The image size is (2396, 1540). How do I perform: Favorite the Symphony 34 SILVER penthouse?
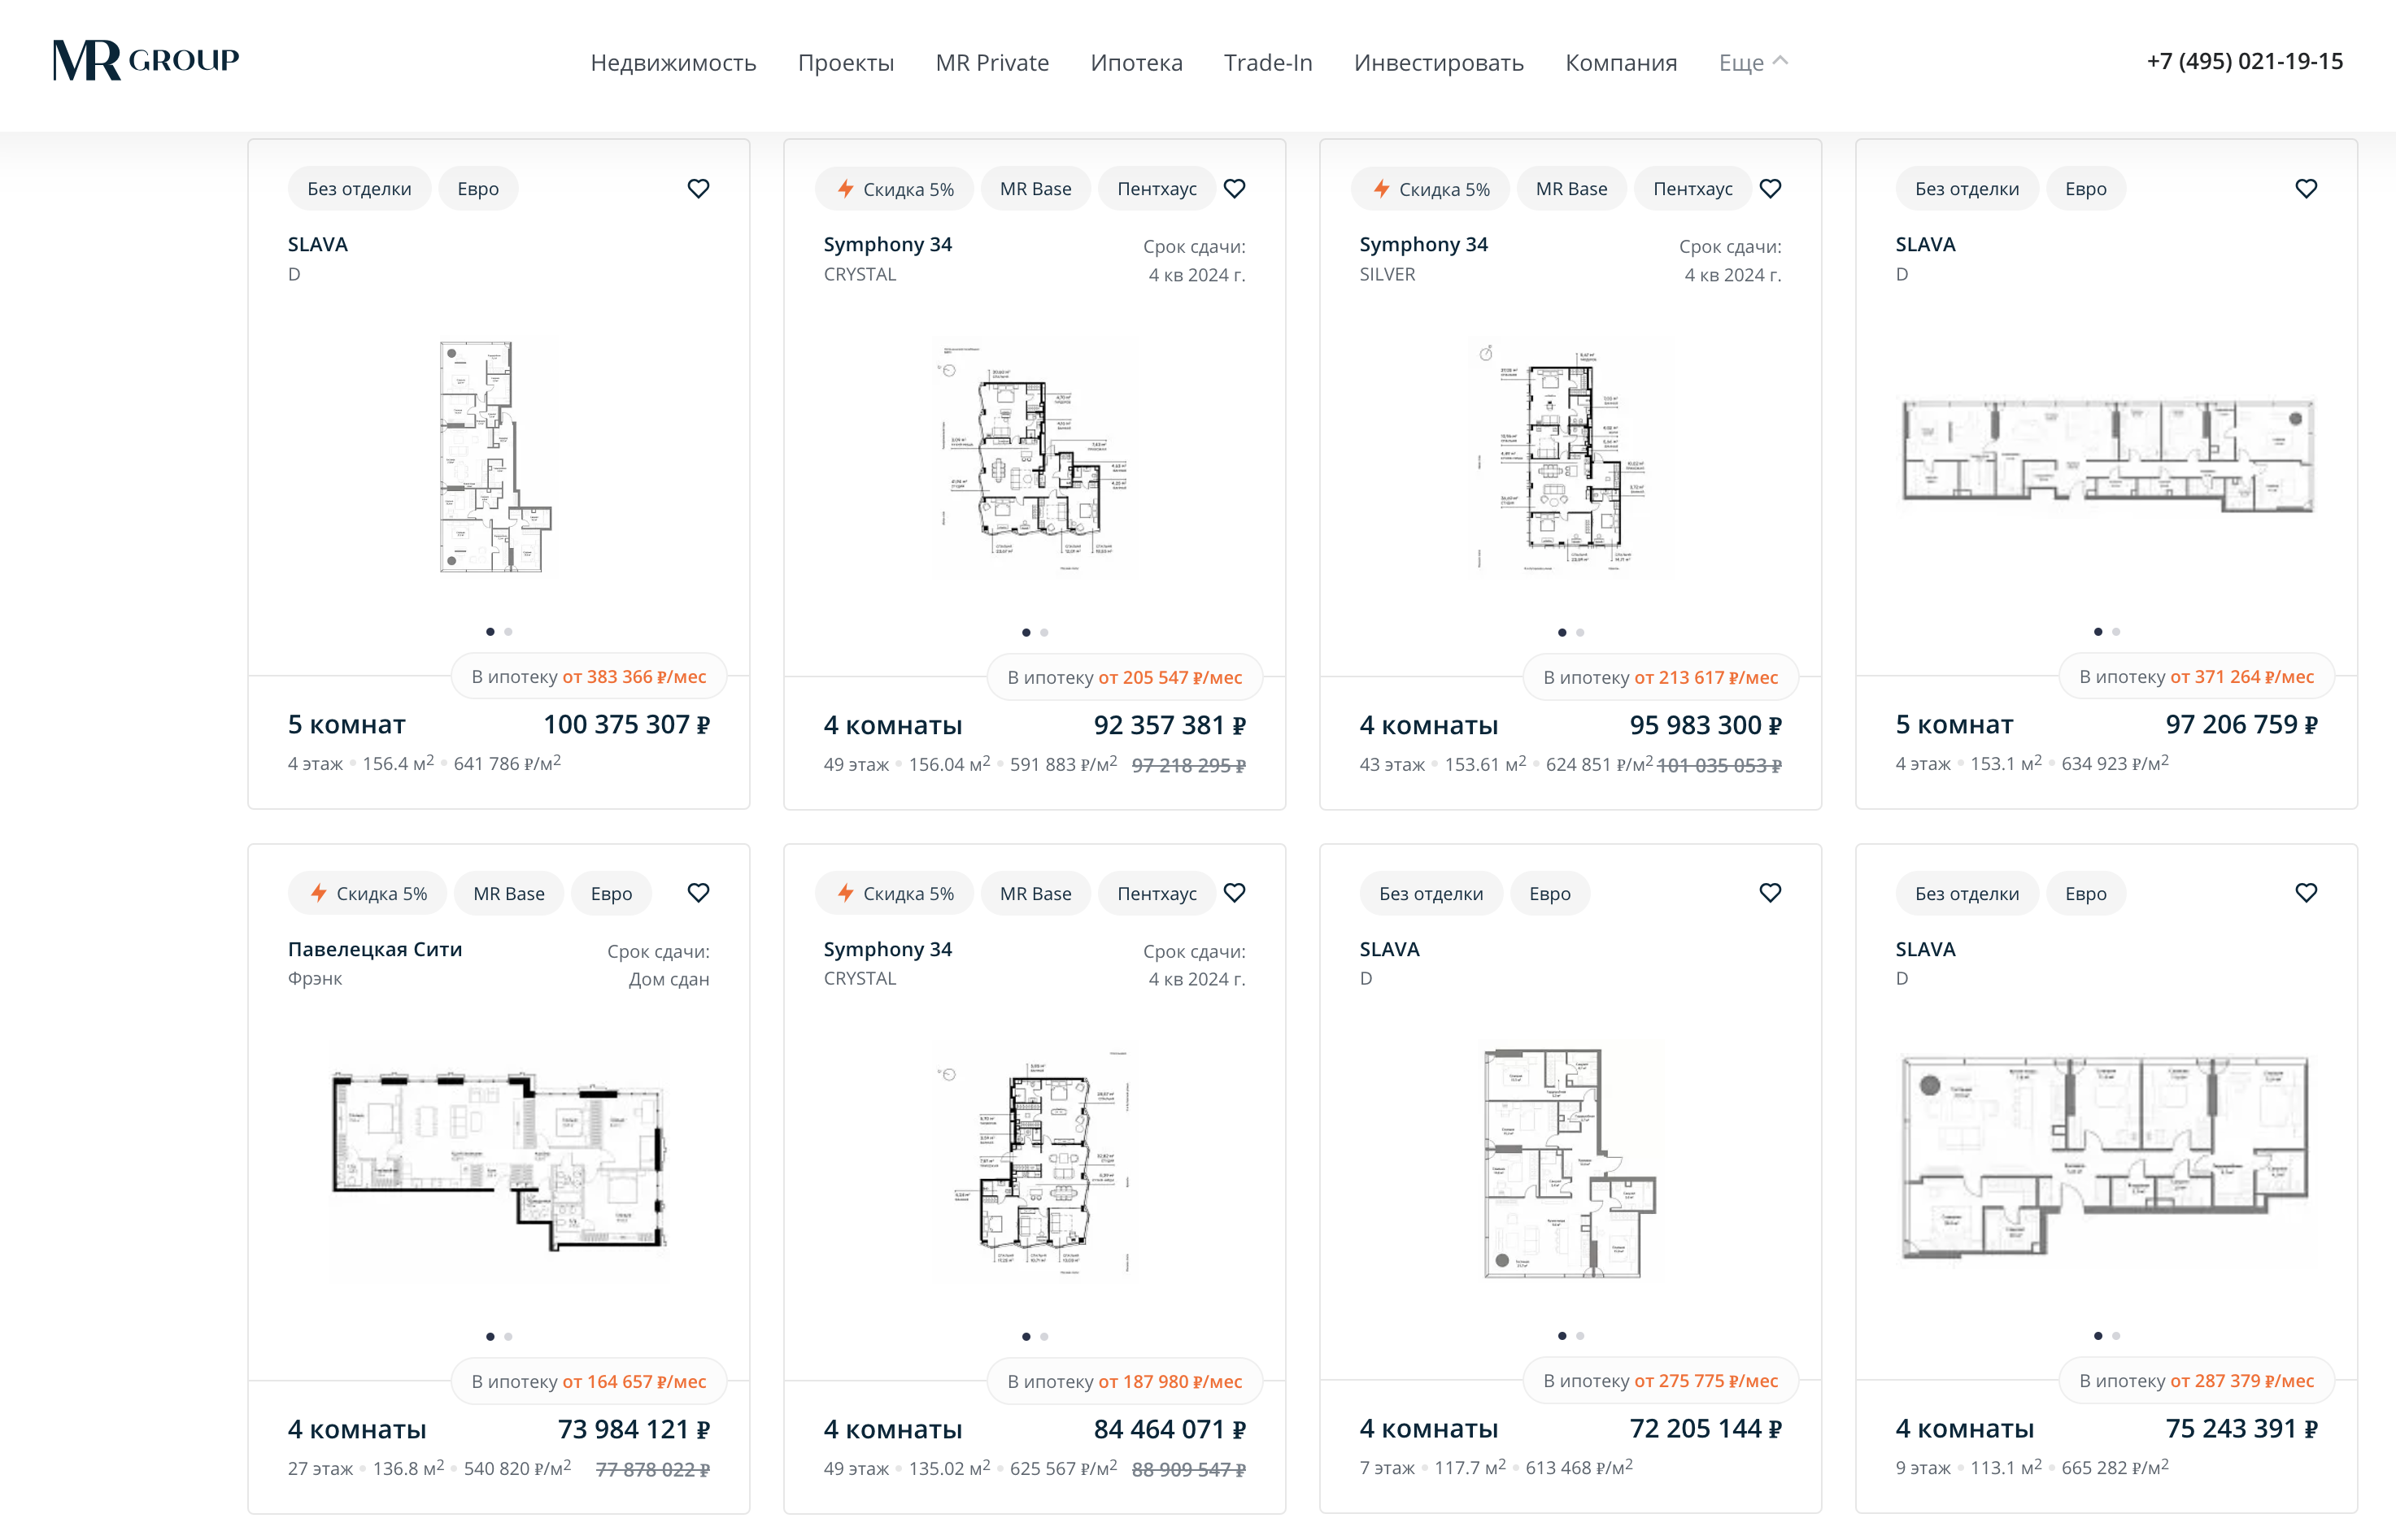[1771, 188]
